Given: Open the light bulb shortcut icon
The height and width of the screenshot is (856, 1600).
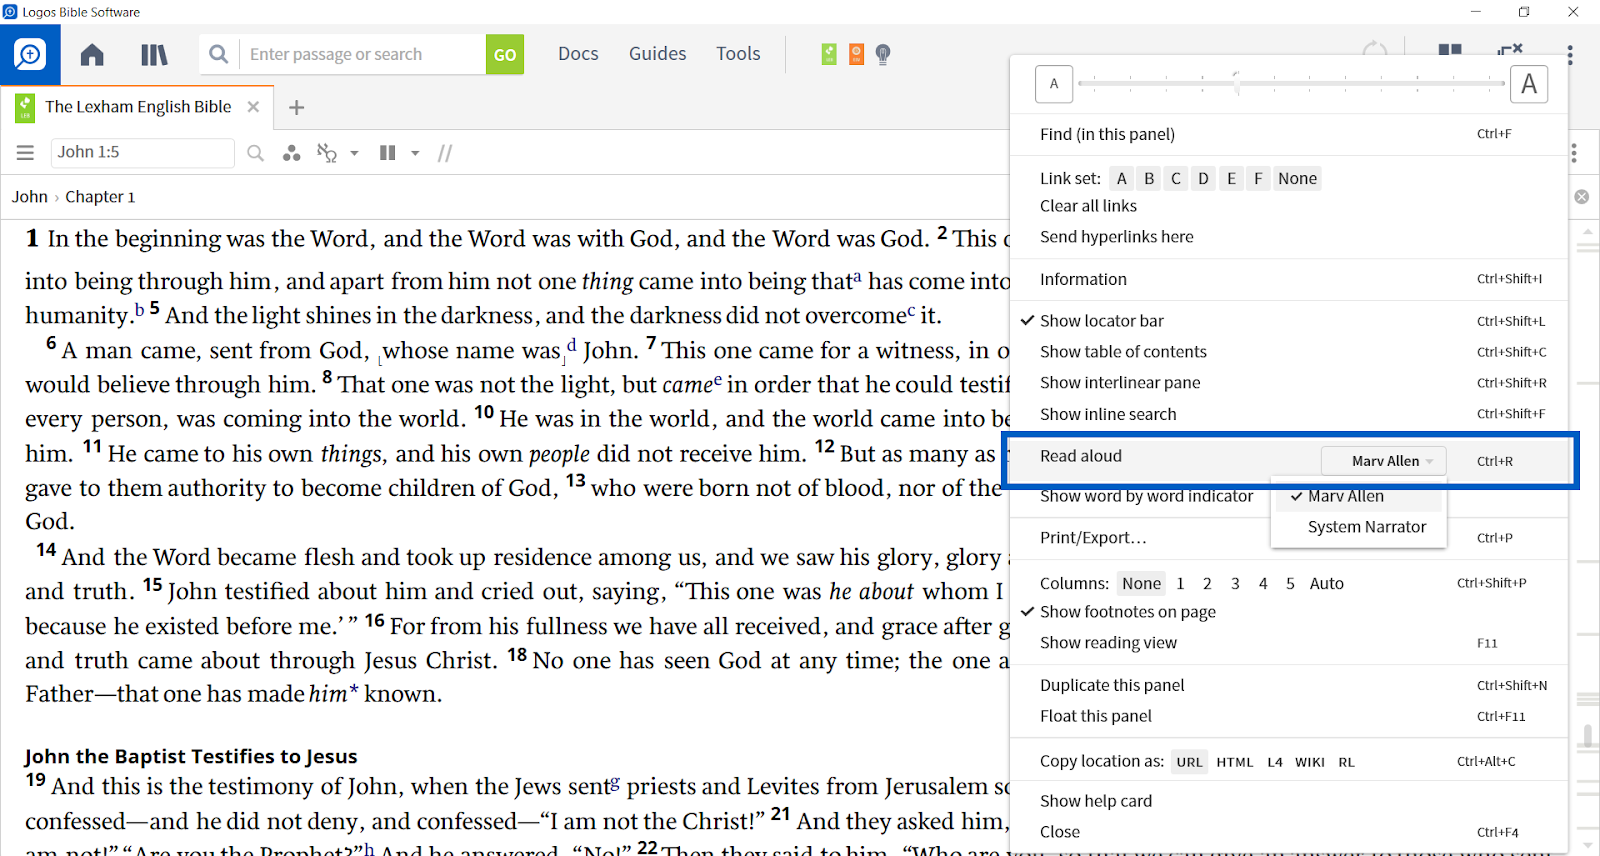Looking at the screenshot, I should [883, 54].
